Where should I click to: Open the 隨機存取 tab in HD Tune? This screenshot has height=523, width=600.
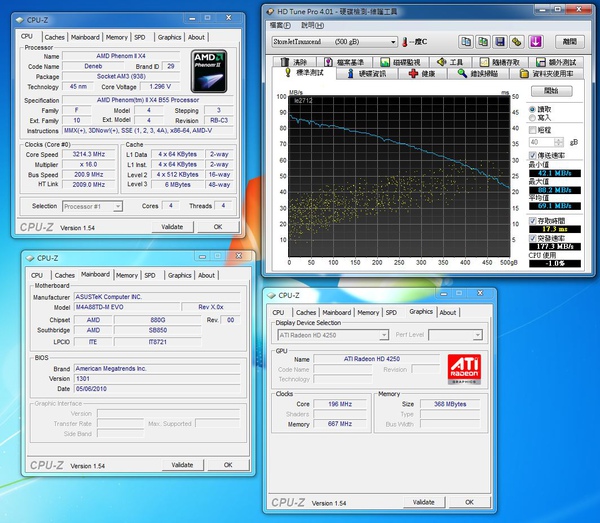pos(500,62)
